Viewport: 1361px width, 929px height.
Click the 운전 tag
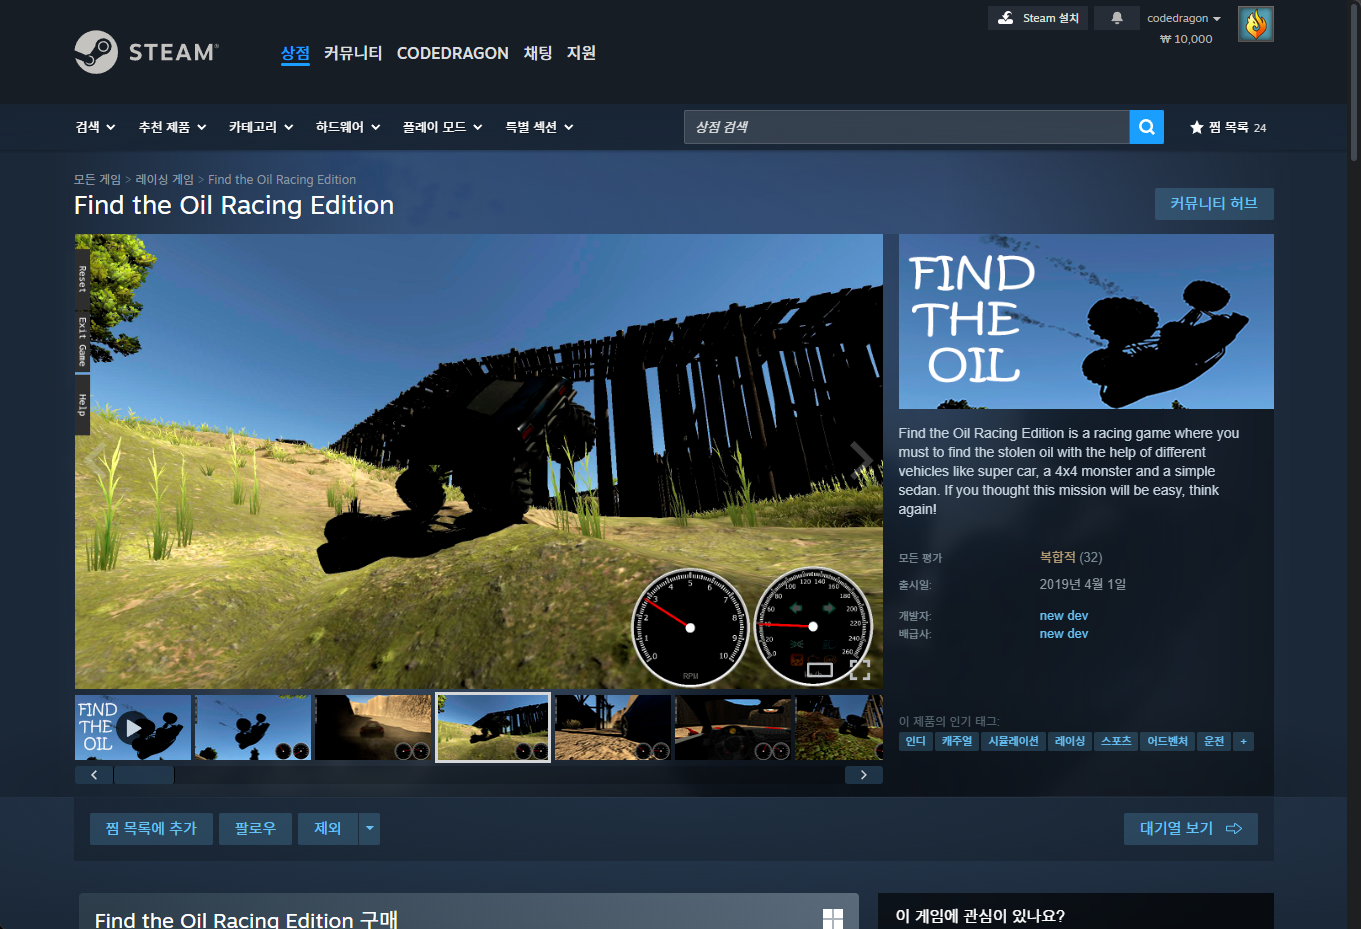1214,741
